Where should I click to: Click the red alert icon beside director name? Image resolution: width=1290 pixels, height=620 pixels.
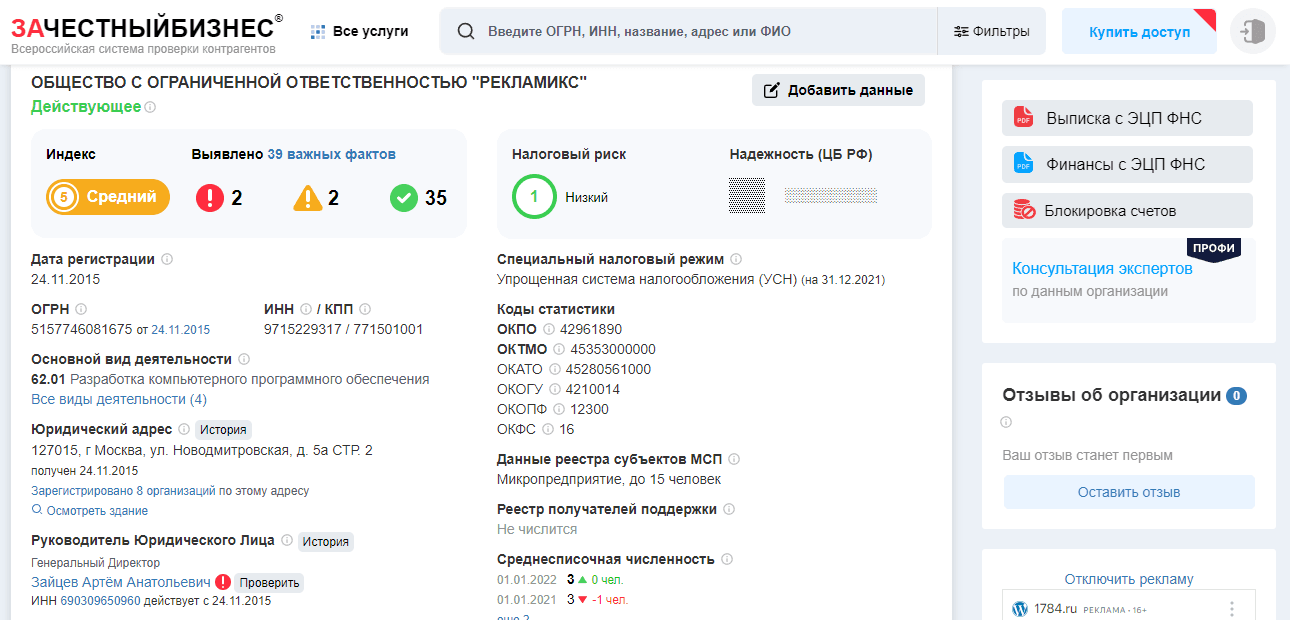click(222, 582)
